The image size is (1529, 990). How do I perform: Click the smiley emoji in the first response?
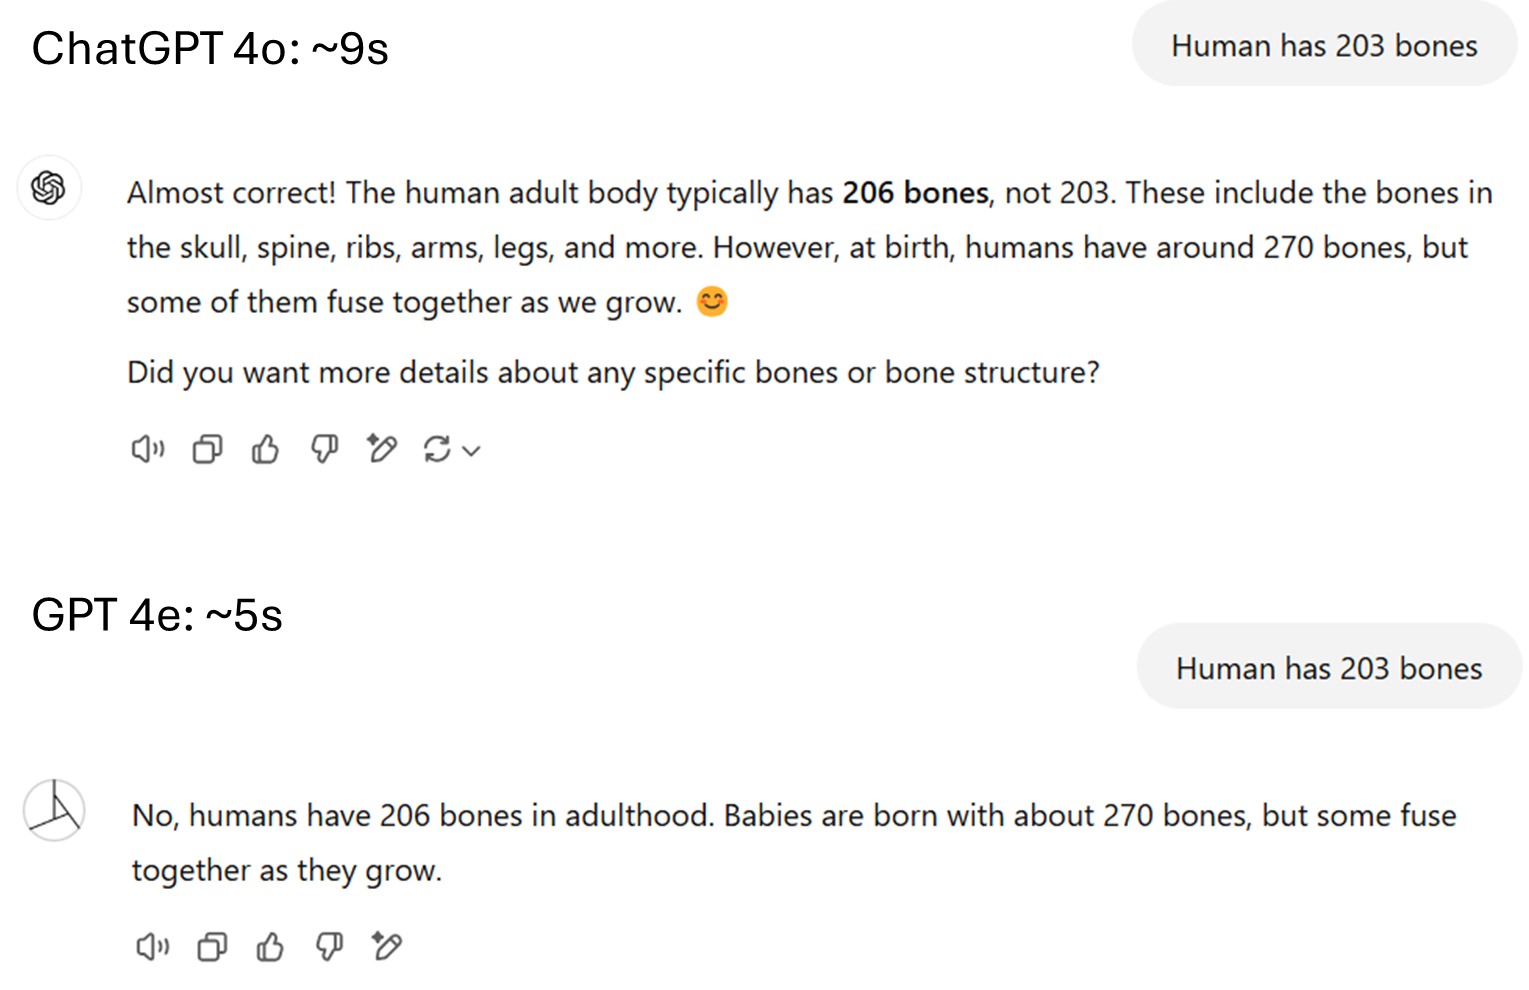pyautogui.click(x=712, y=301)
